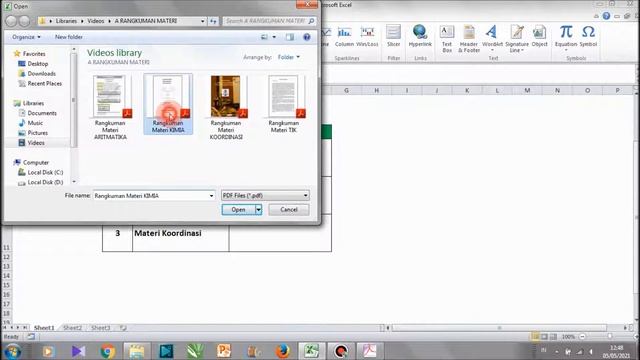Open Downloads in navigation pane
This screenshot has height=360, width=640.
point(41,73)
